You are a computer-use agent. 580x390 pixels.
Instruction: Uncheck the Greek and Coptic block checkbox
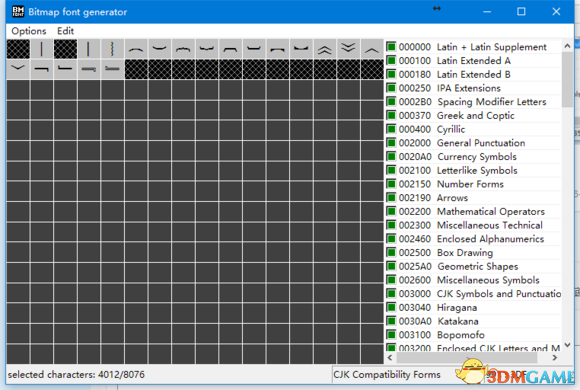click(391, 115)
